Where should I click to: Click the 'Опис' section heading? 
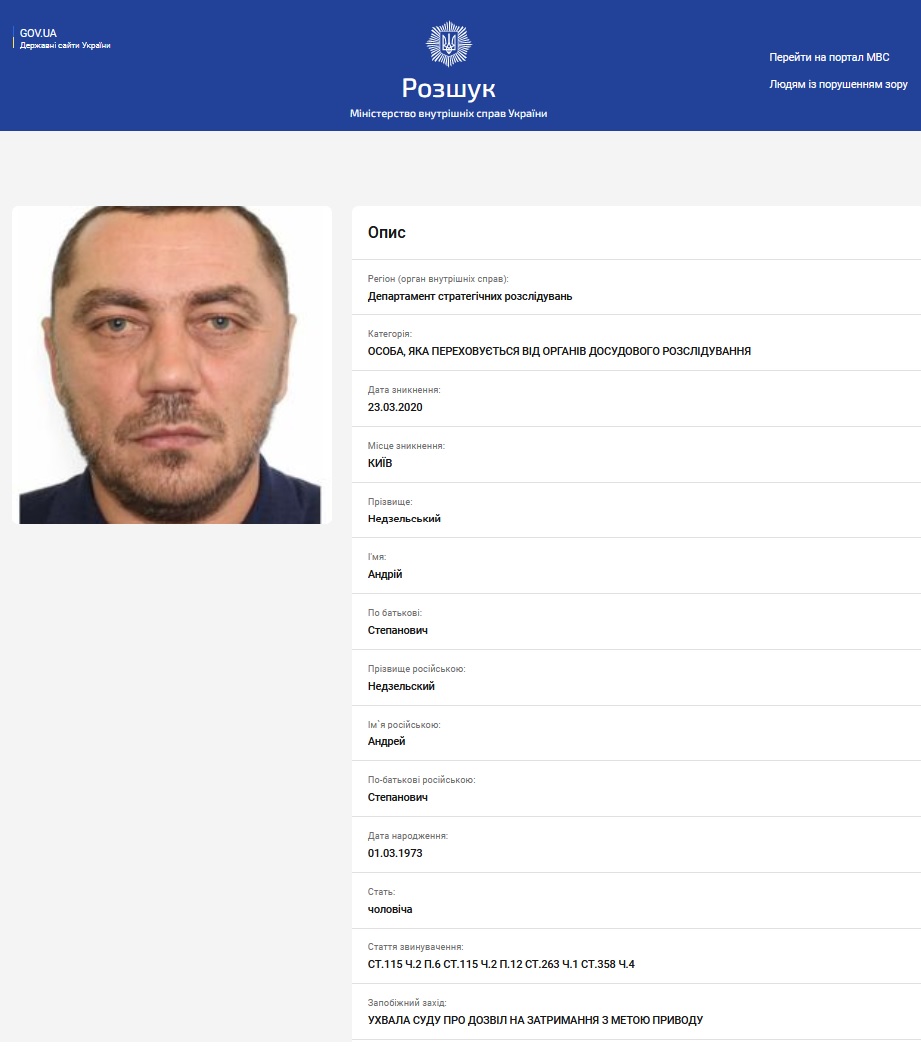pyautogui.click(x=387, y=233)
